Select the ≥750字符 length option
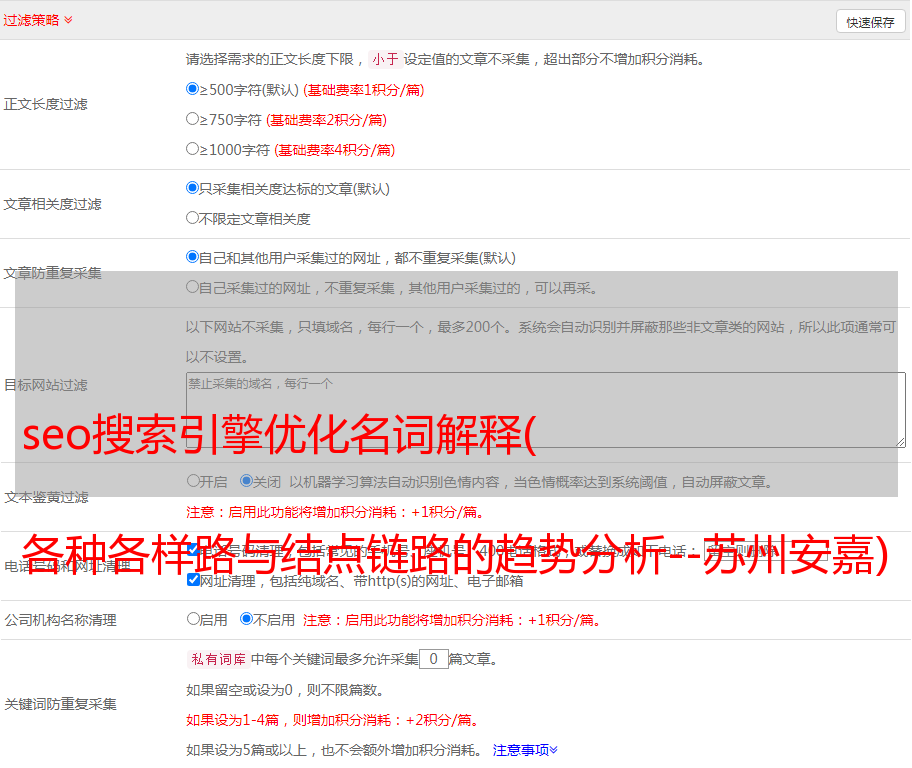 point(192,119)
